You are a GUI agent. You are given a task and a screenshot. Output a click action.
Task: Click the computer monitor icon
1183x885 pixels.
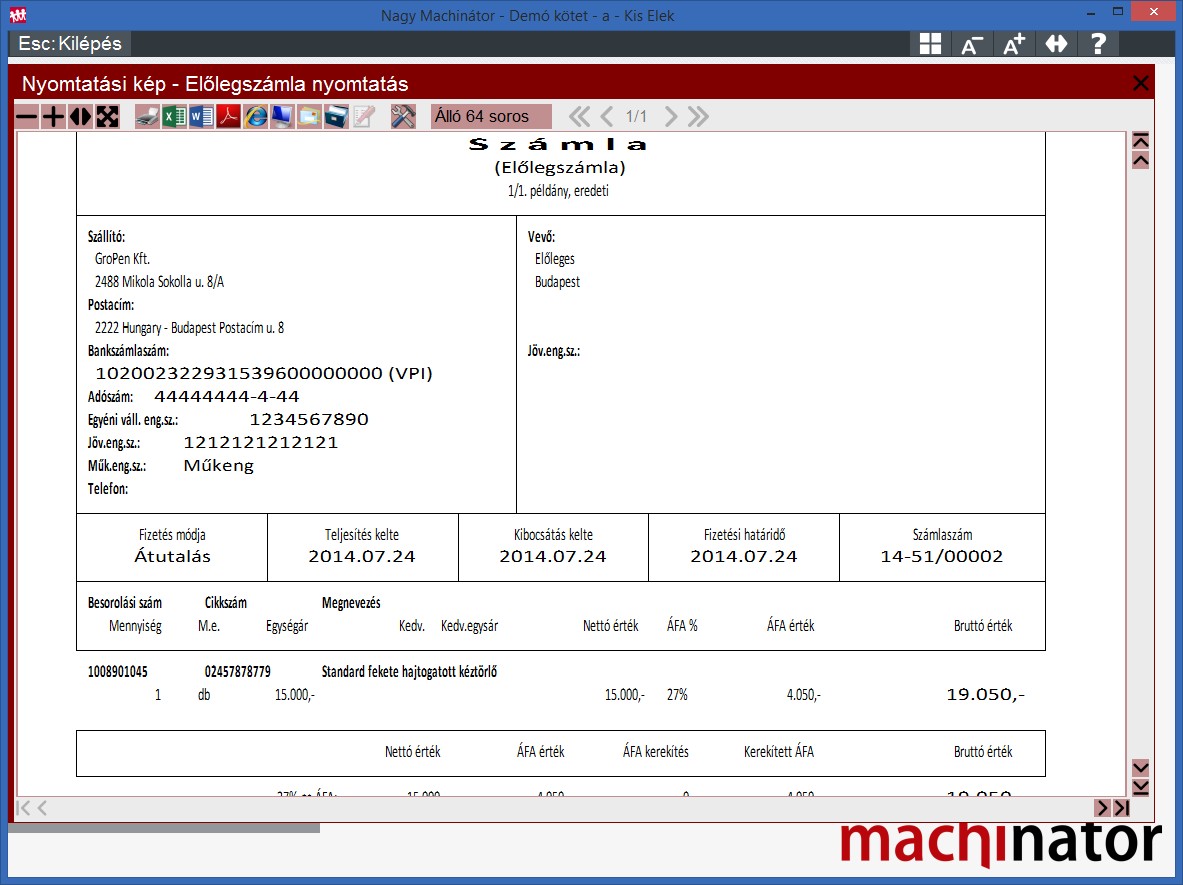coord(283,116)
